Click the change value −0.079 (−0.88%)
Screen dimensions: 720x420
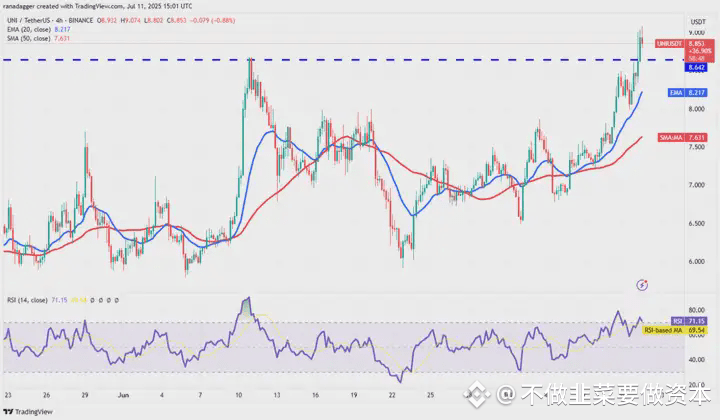[212, 21]
